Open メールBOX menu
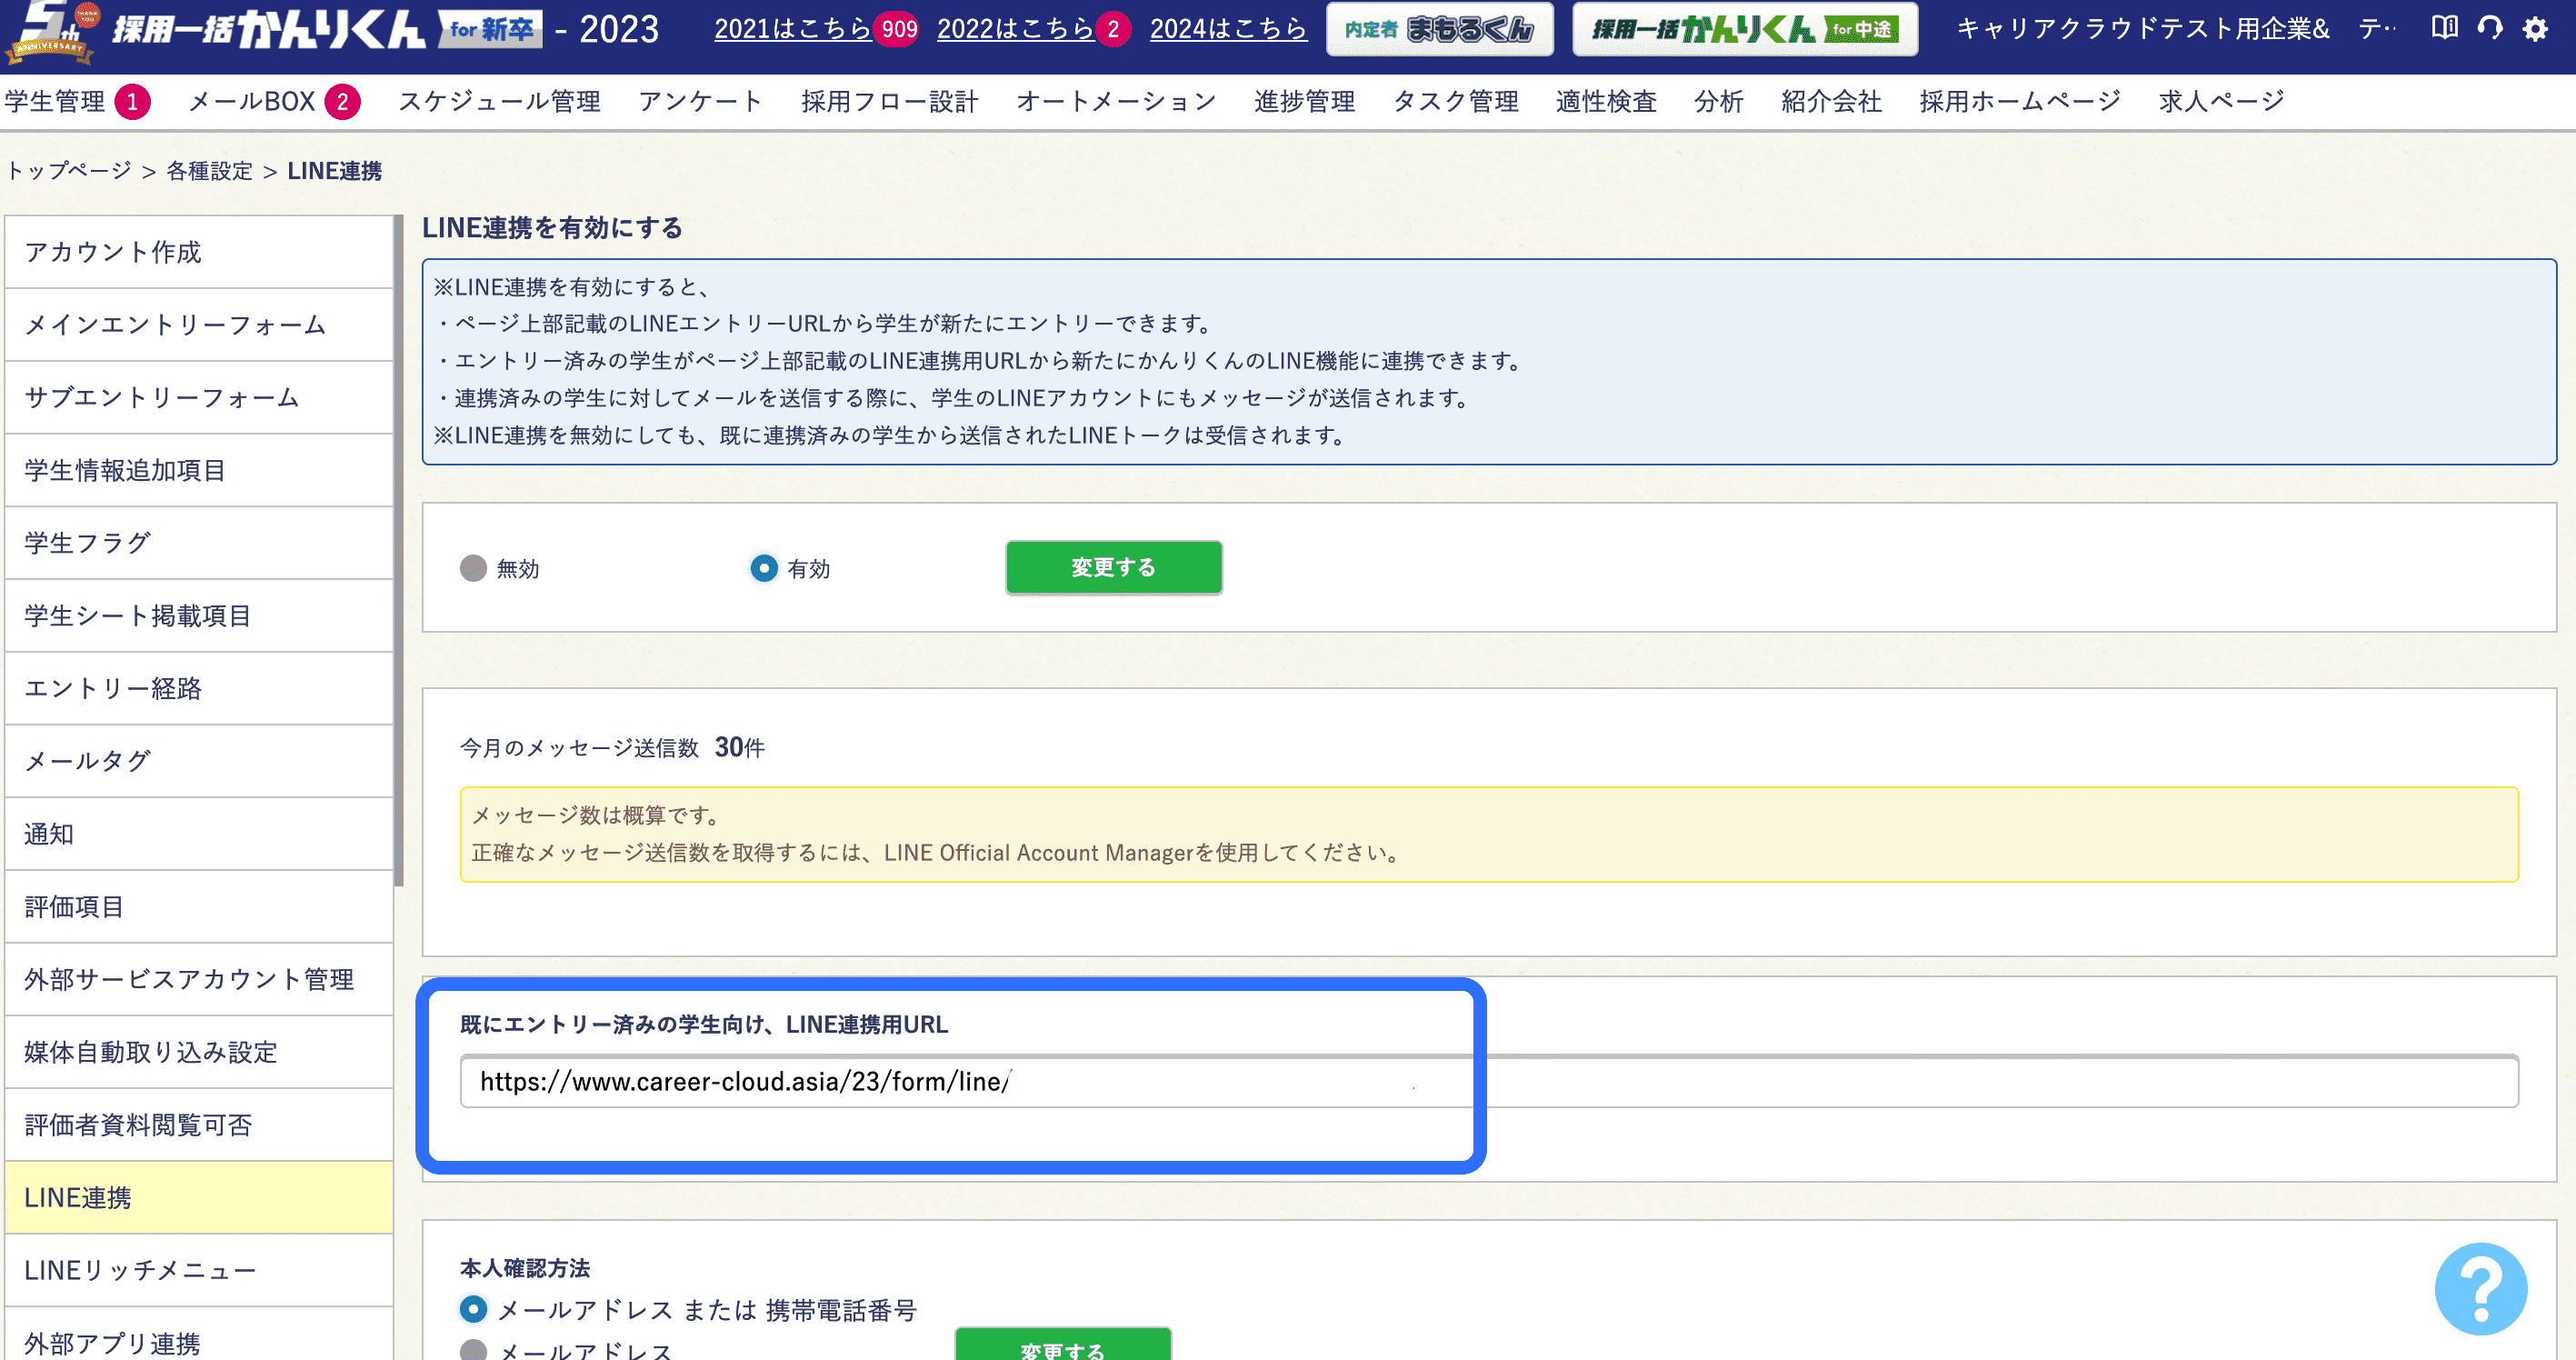The width and height of the screenshot is (2576, 1360). [x=251, y=101]
